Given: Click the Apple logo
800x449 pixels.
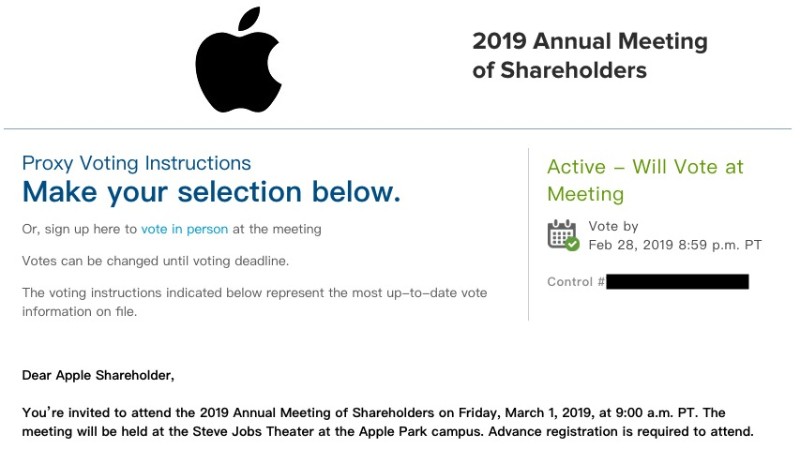Looking at the screenshot, I should [238, 59].
